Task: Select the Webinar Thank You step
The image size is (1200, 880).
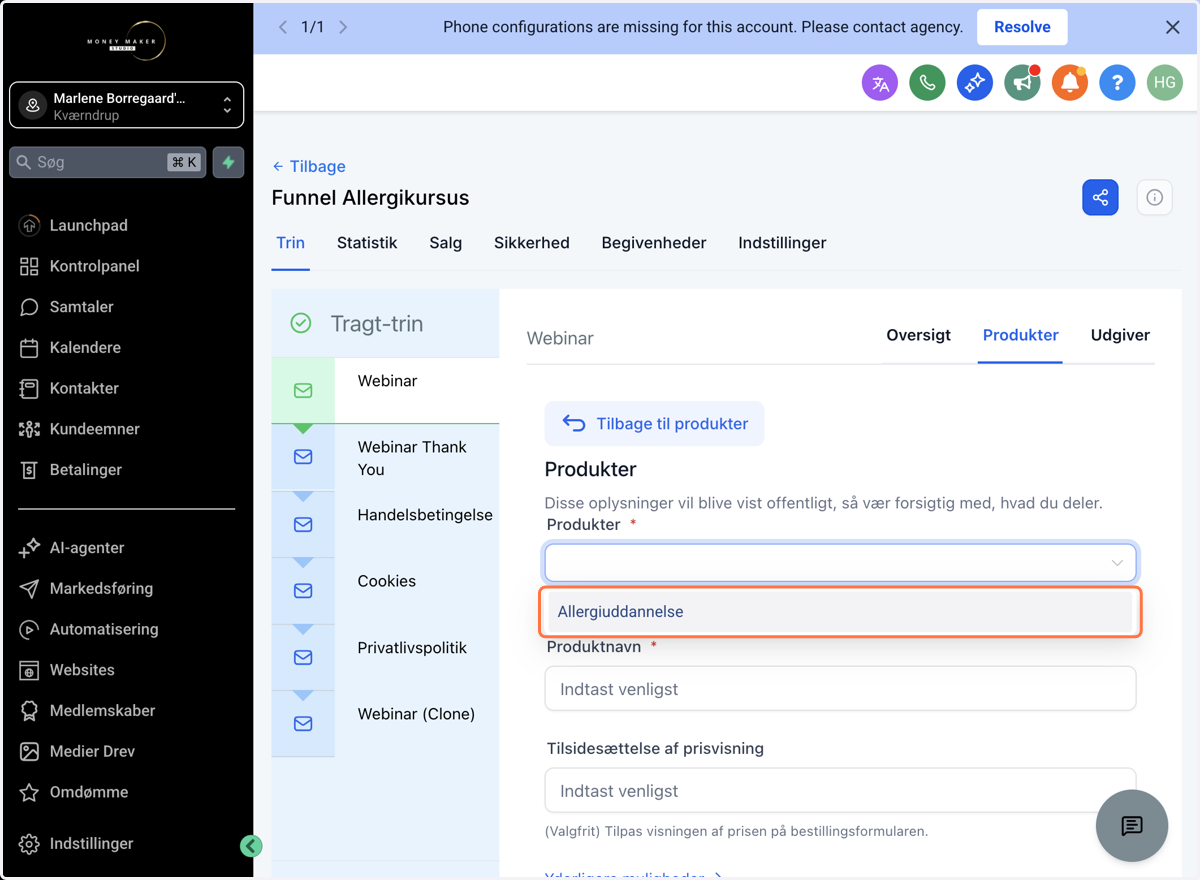Action: (385, 458)
